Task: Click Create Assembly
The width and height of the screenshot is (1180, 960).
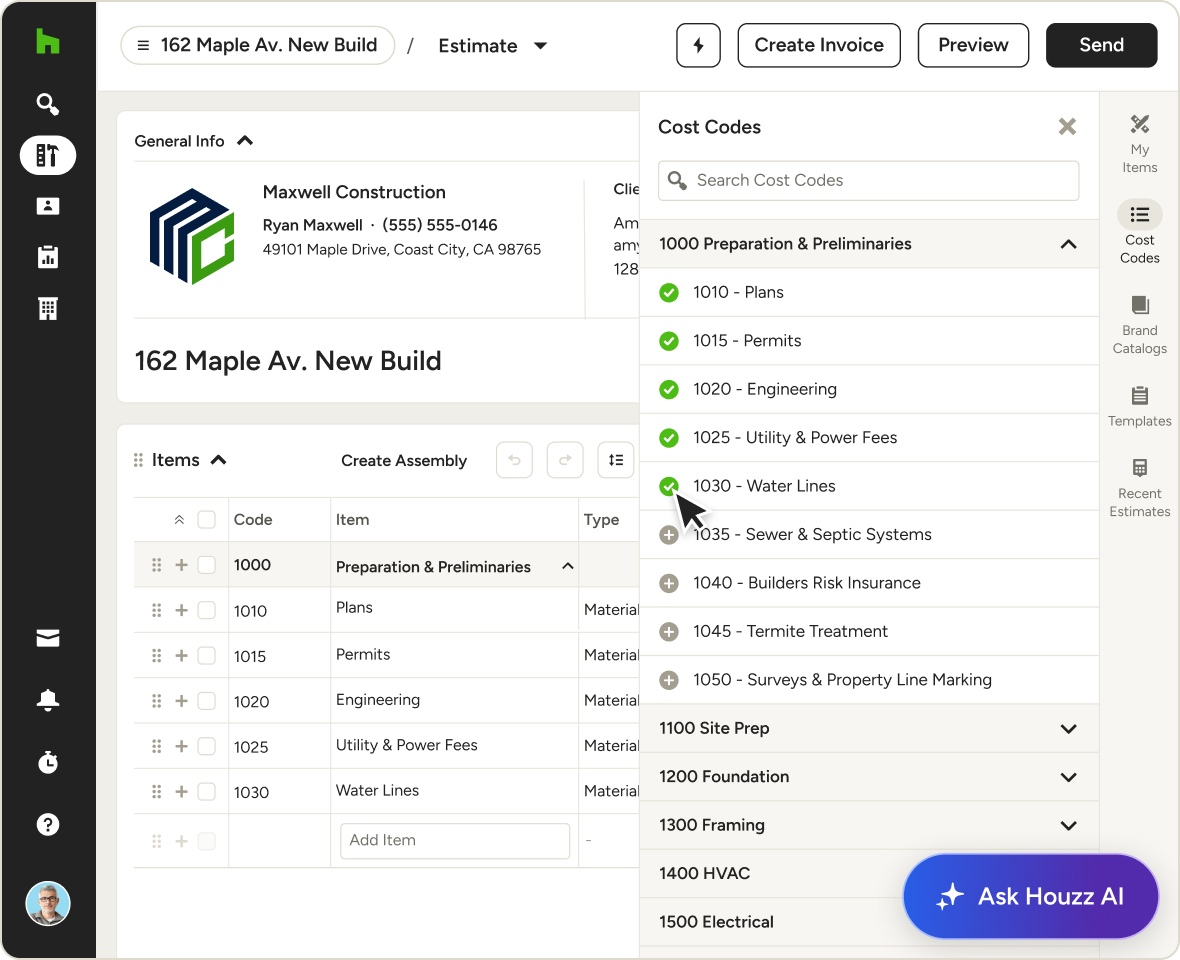Action: 404,460
